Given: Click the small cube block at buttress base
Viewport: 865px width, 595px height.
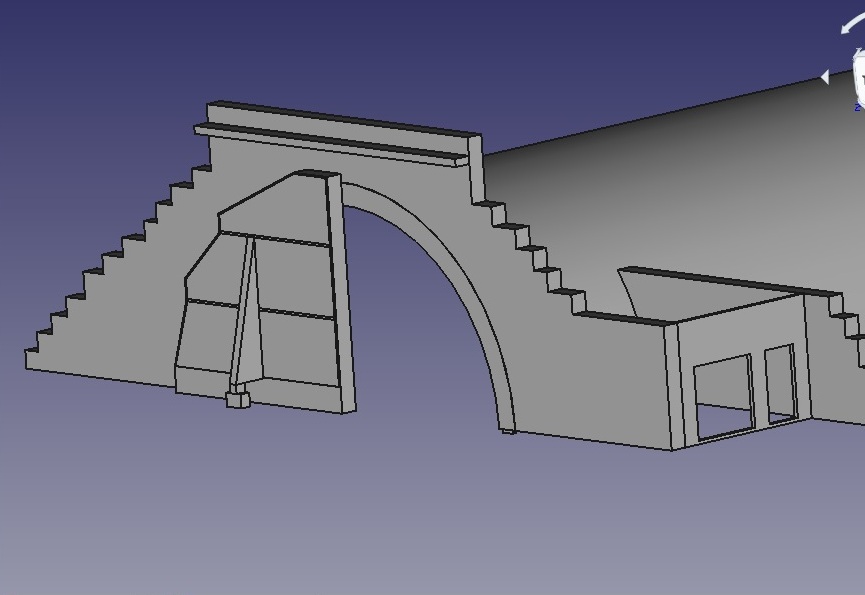Looking at the screenshot, I should pos(237,399).
